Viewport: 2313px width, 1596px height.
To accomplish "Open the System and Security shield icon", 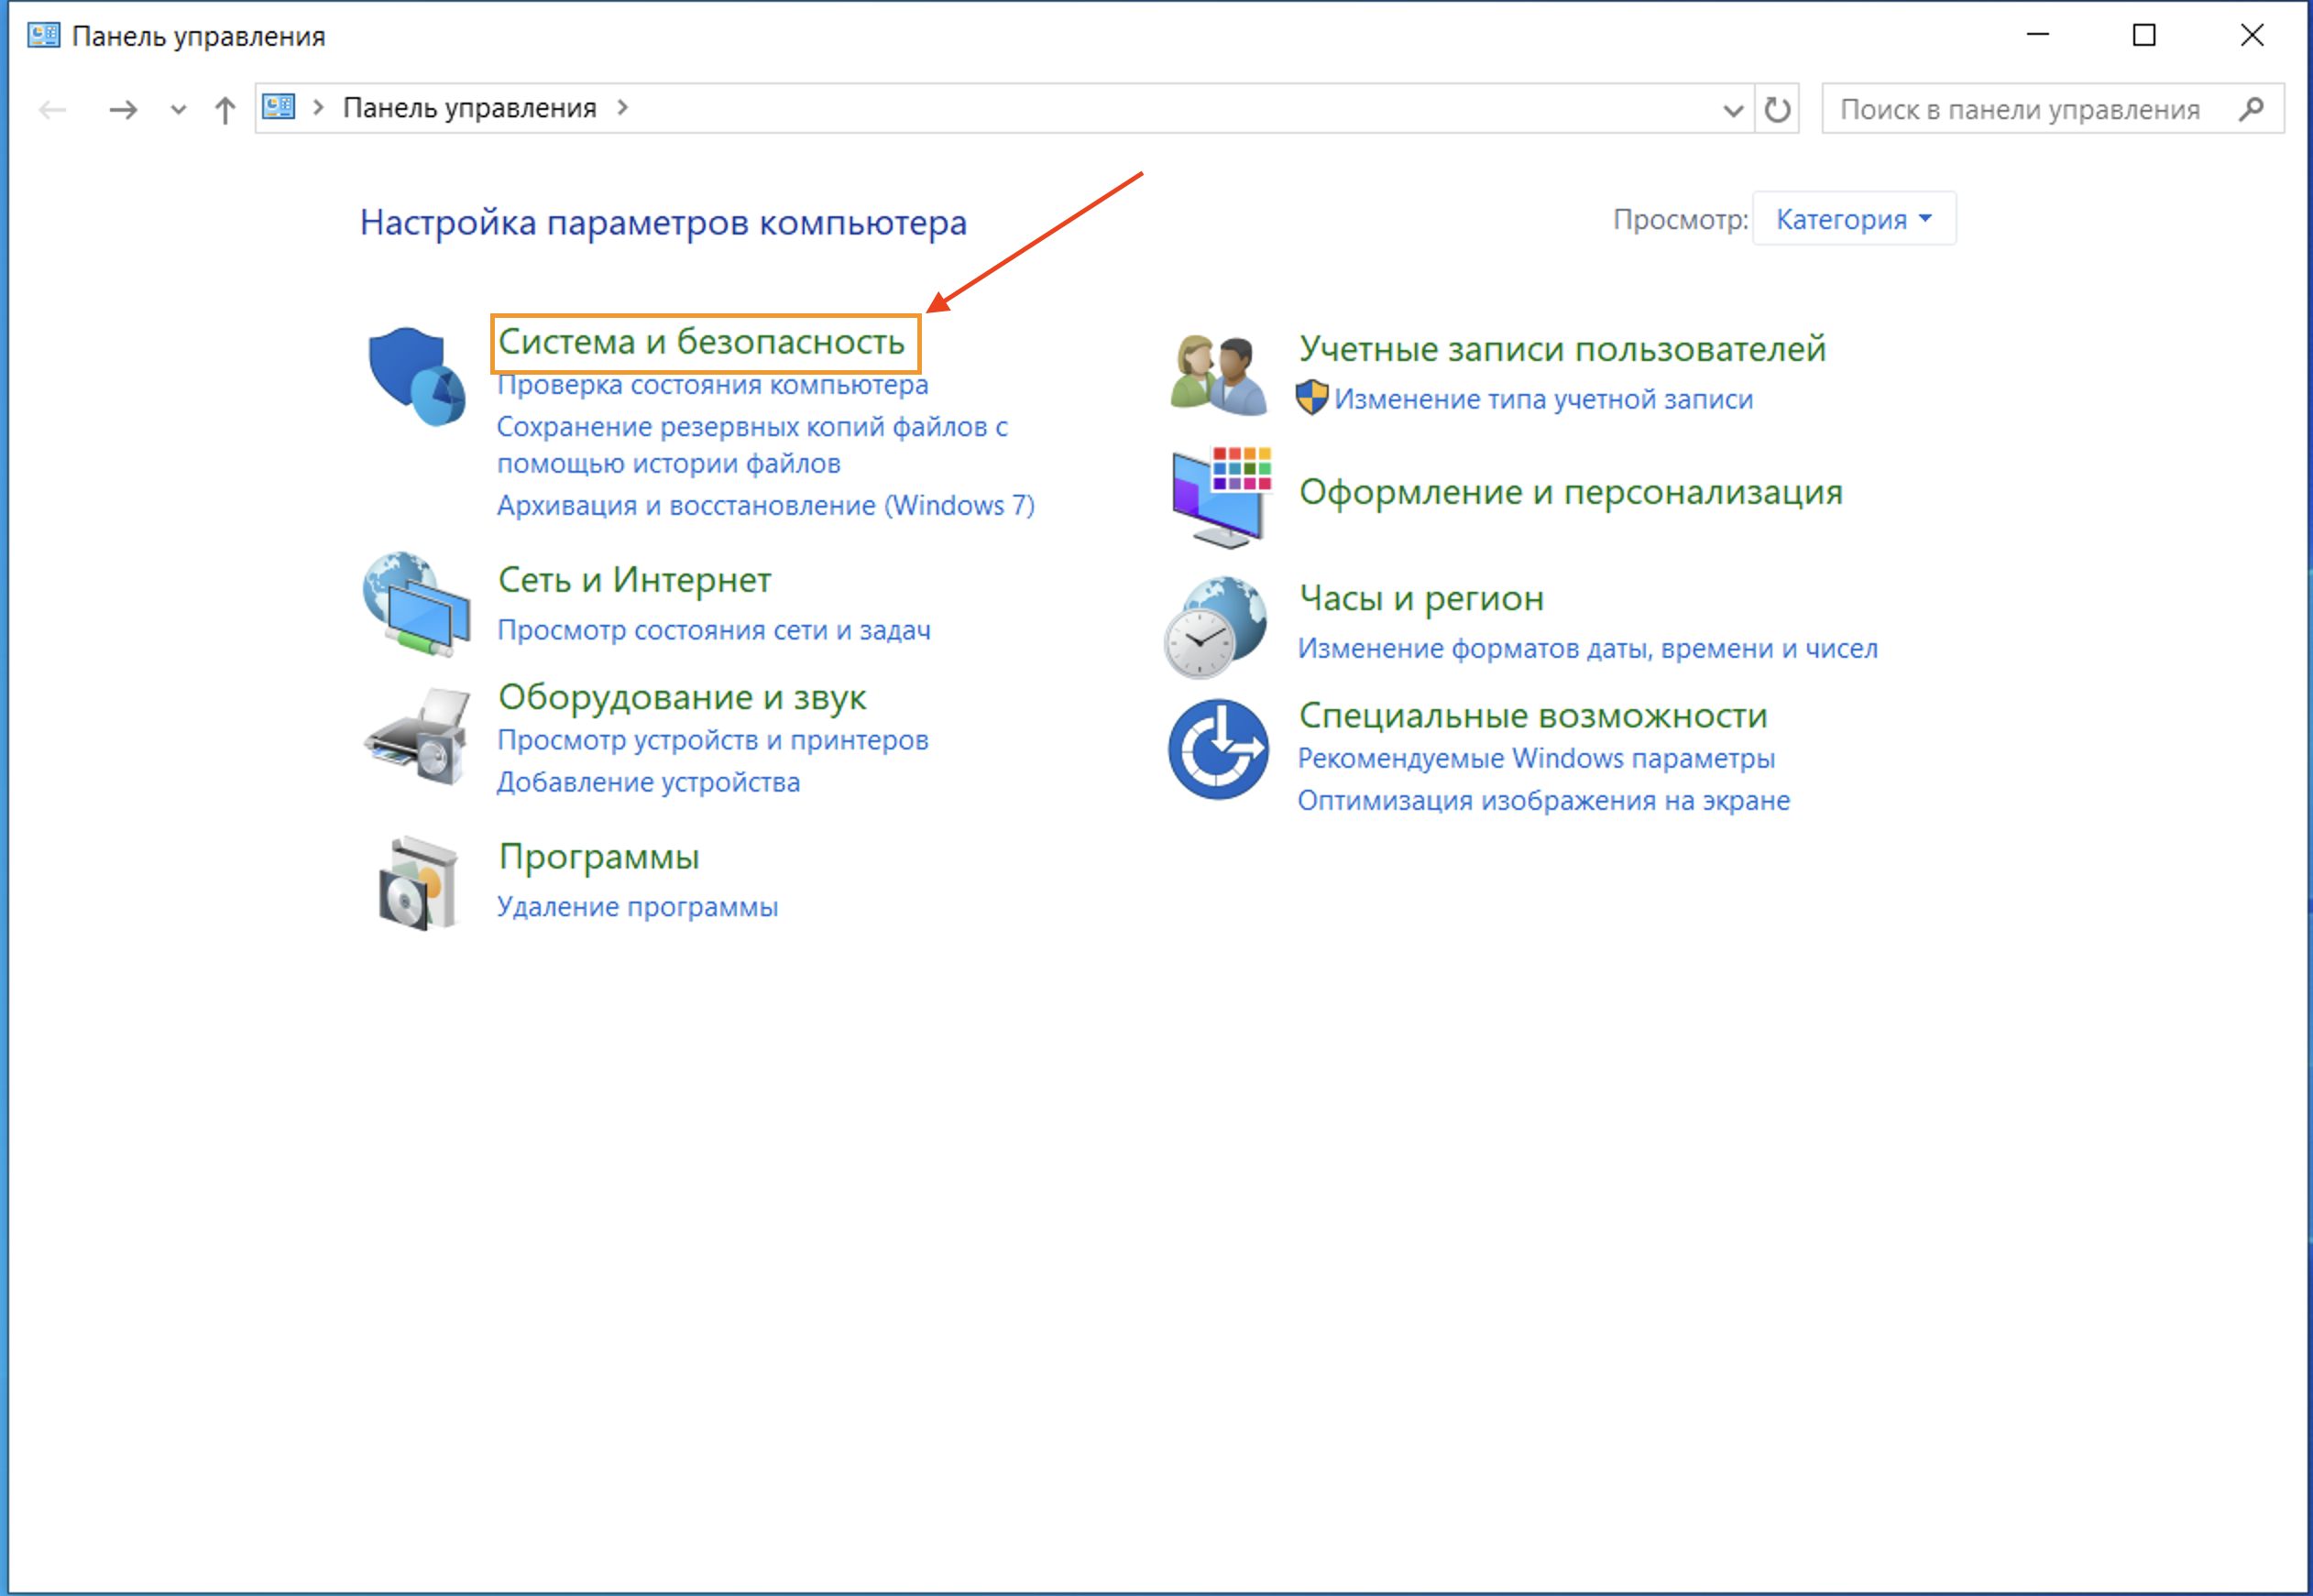I will coord(416,377).
